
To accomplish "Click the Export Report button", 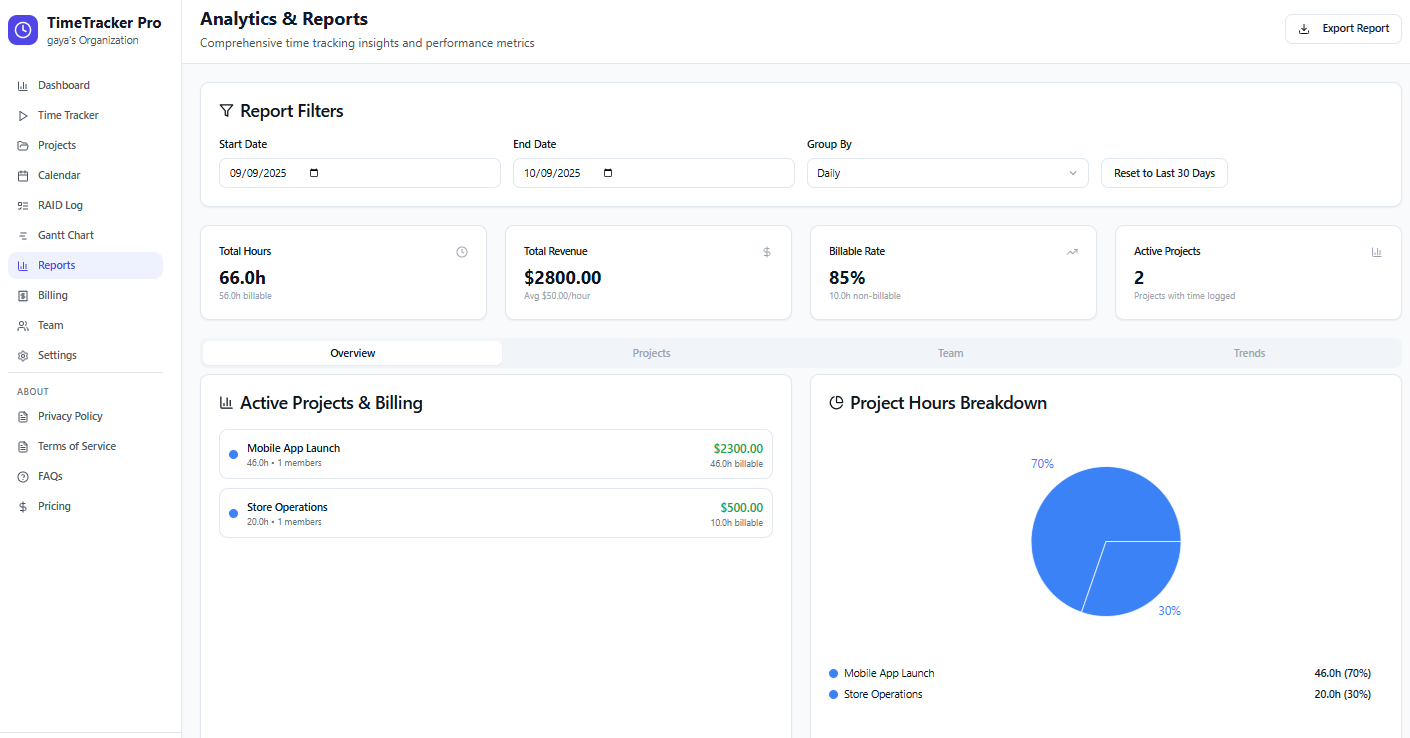I will [1343, 28].
